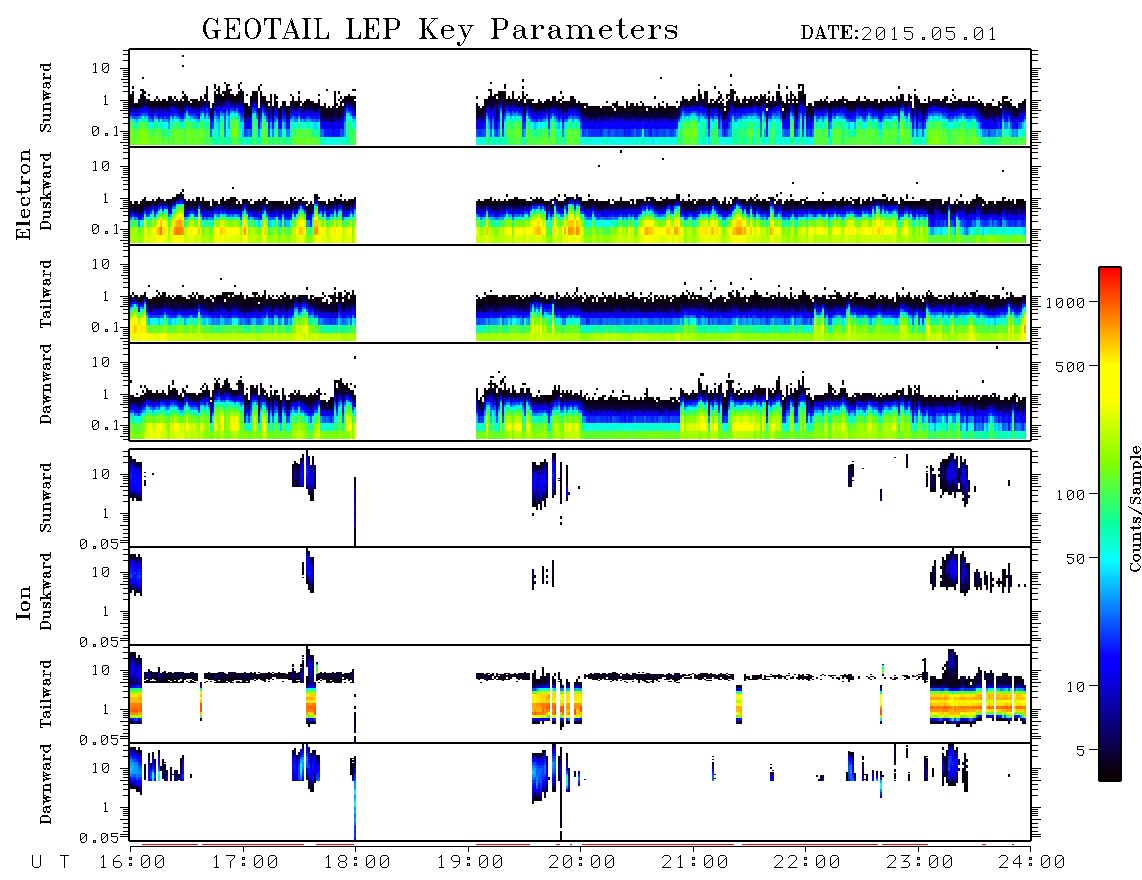Click the "DATE:2015.05.01" label
Screen dimensions: 1142x880
[898, 34]
